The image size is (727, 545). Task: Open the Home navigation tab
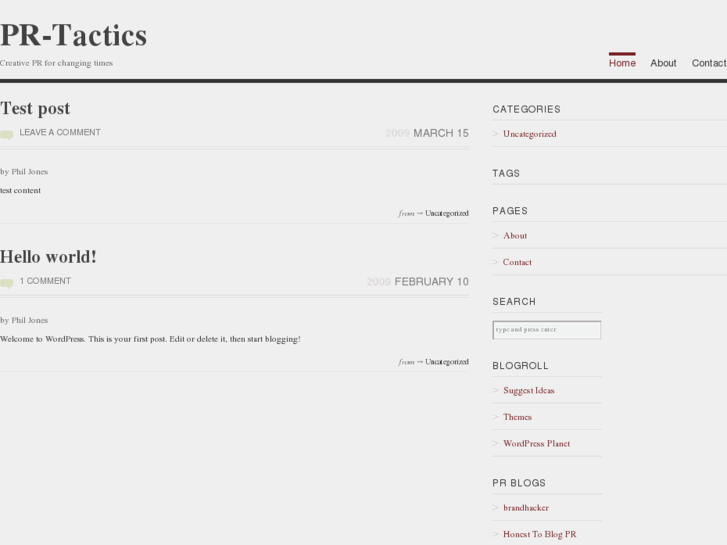click(622, 63)
